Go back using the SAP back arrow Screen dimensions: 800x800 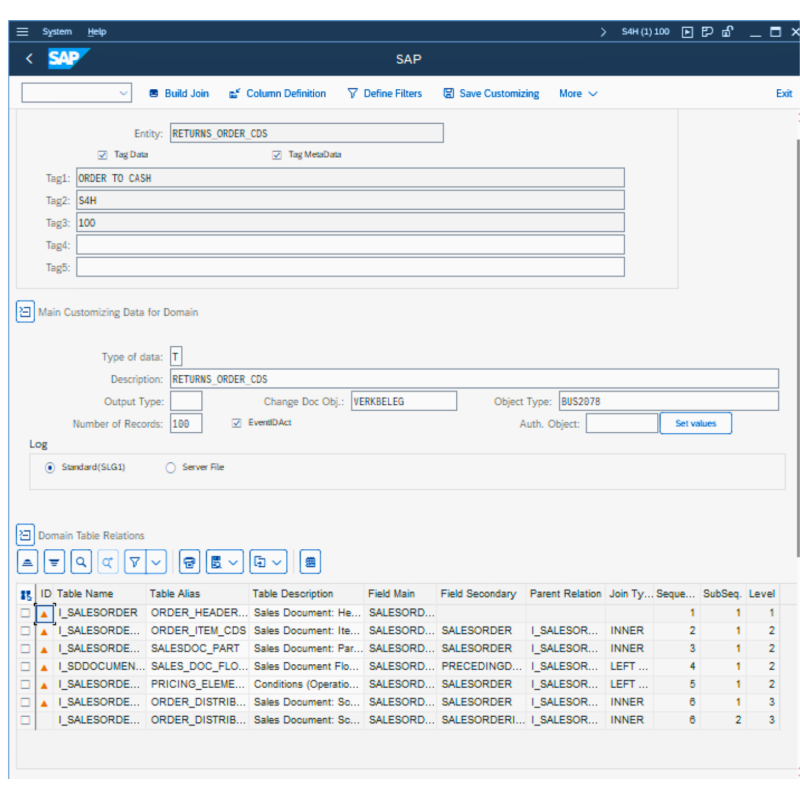(x=29, y=59)
